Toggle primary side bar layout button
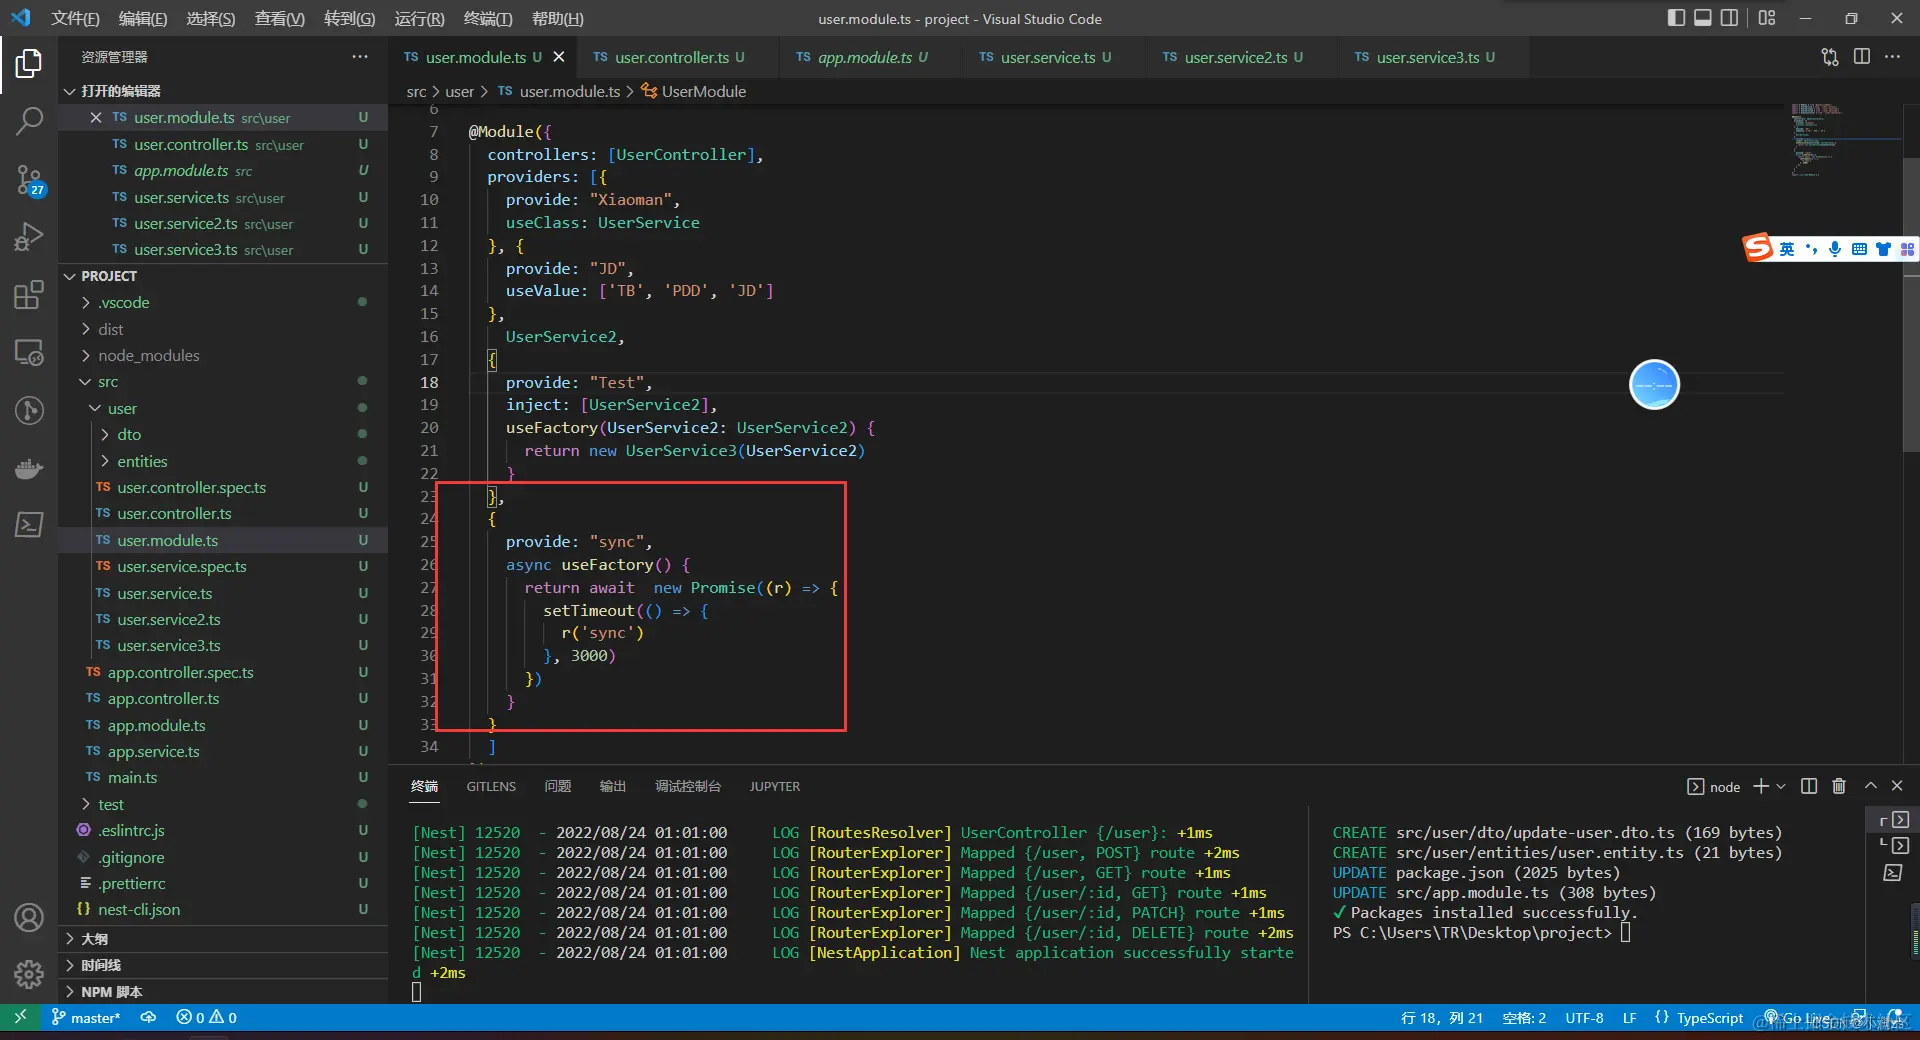1920x1040 pixels. 1677,18
